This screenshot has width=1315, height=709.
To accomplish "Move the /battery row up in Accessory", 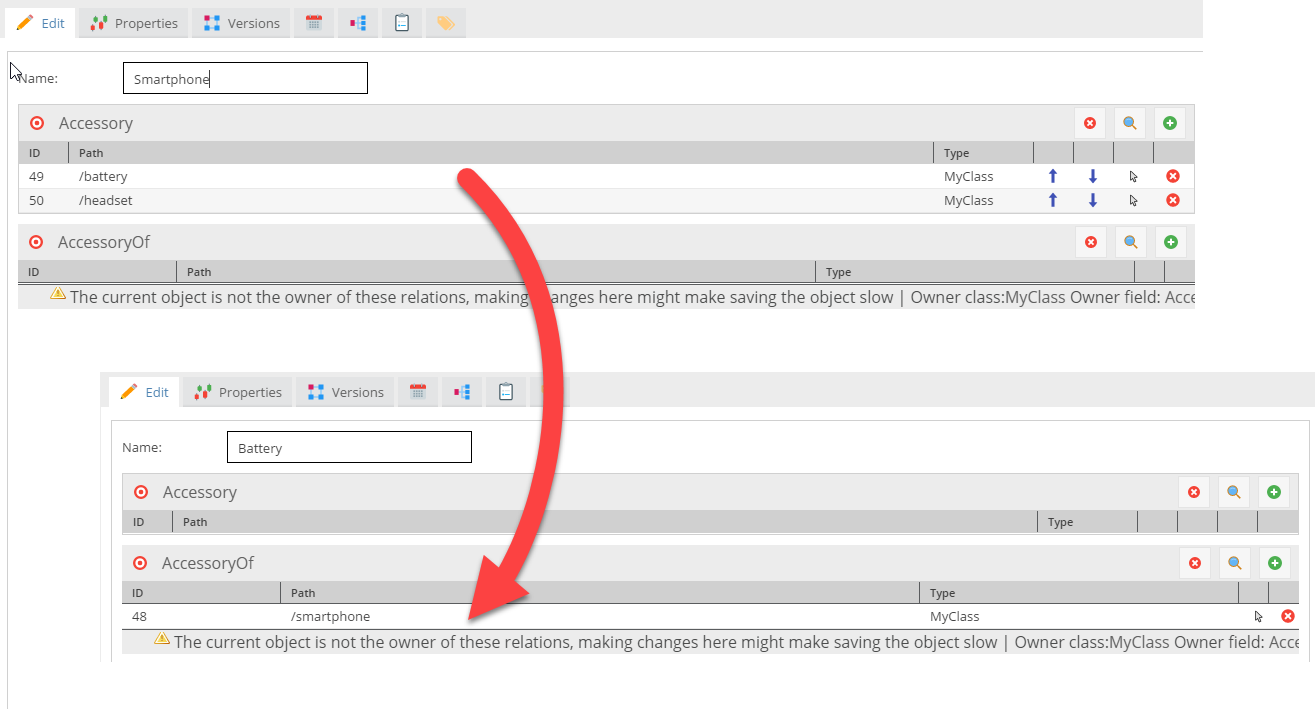I will [x=1052, y=176].
